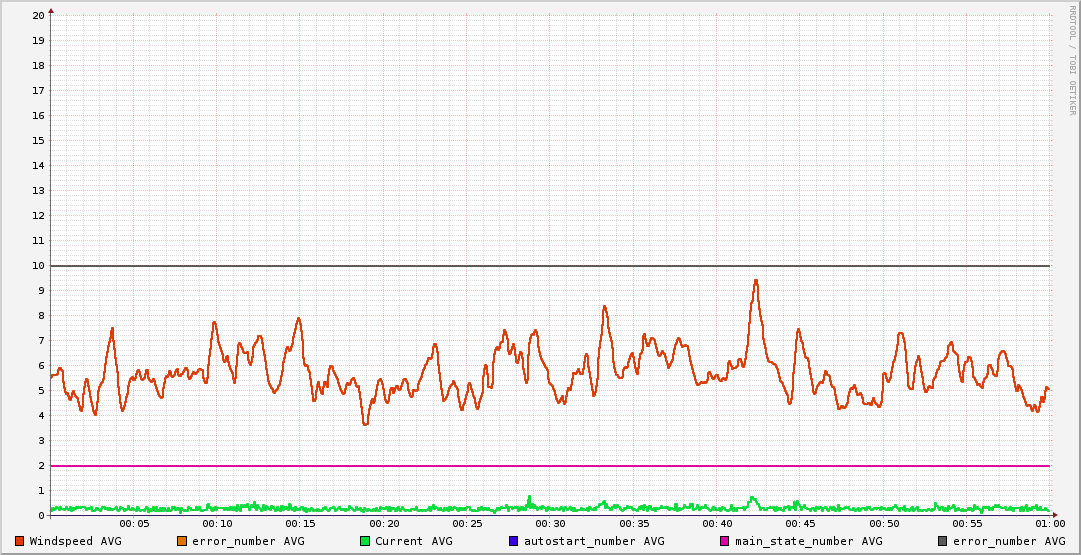
Task: Click the red arrow ending the x-axis
Action: click(x=1054, y=515)
